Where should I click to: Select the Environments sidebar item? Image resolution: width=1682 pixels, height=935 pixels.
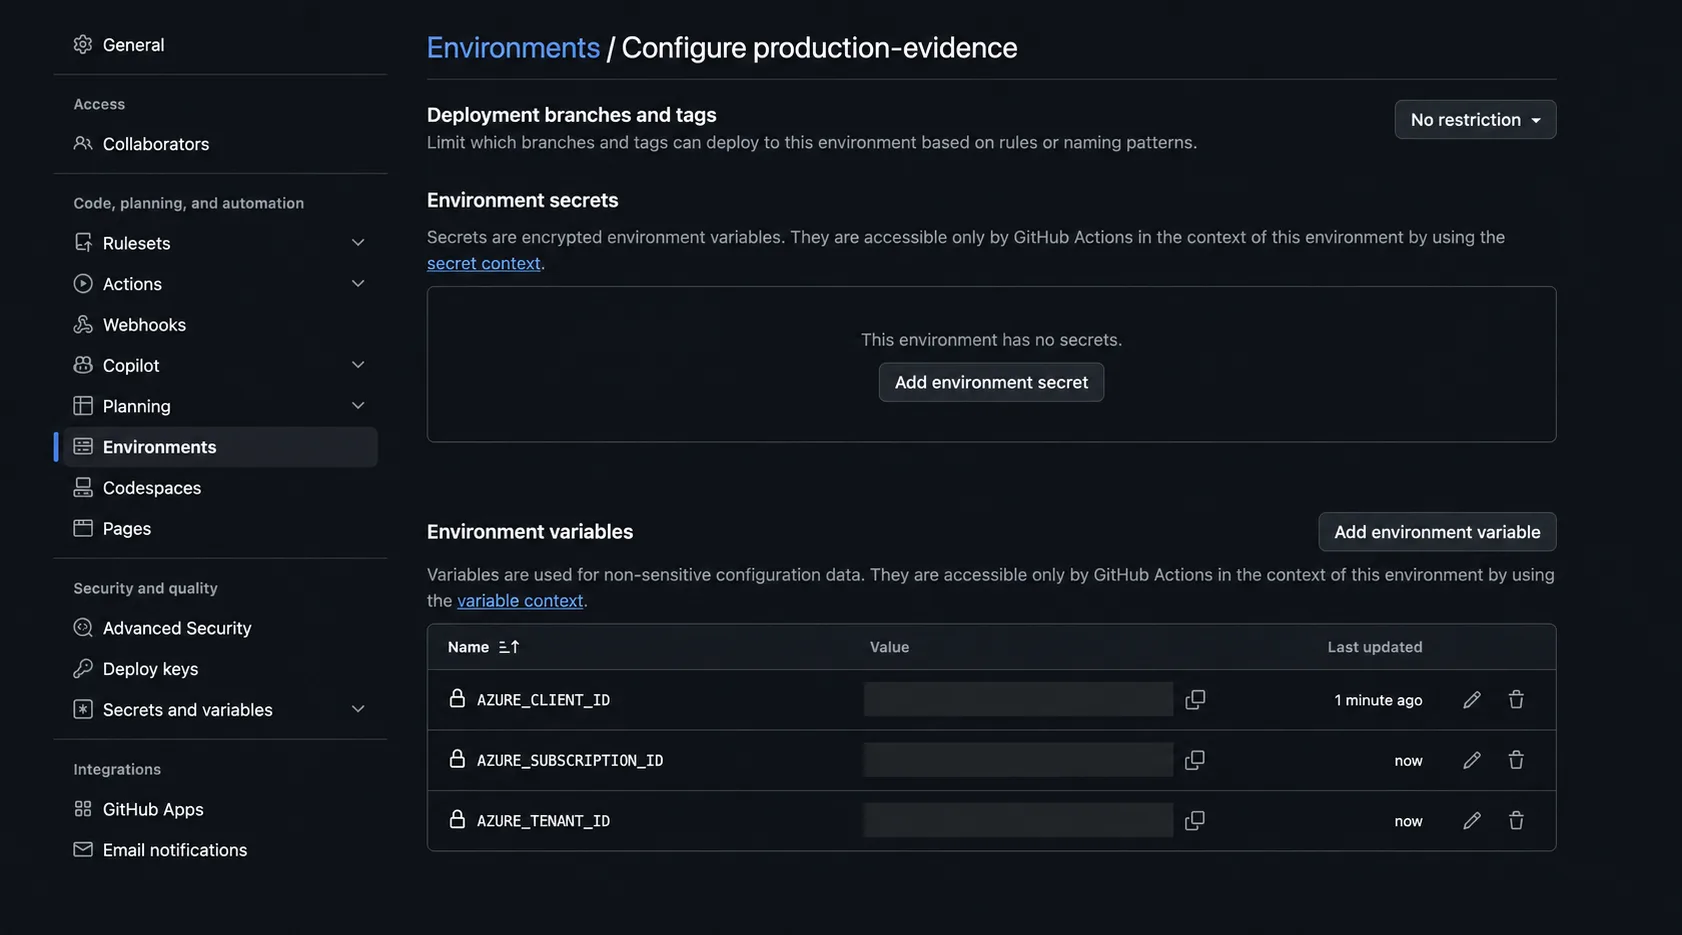(220, 447)
